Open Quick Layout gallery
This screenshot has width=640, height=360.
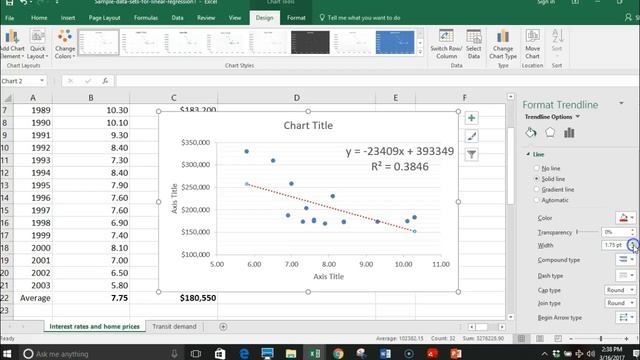(38, 44)
